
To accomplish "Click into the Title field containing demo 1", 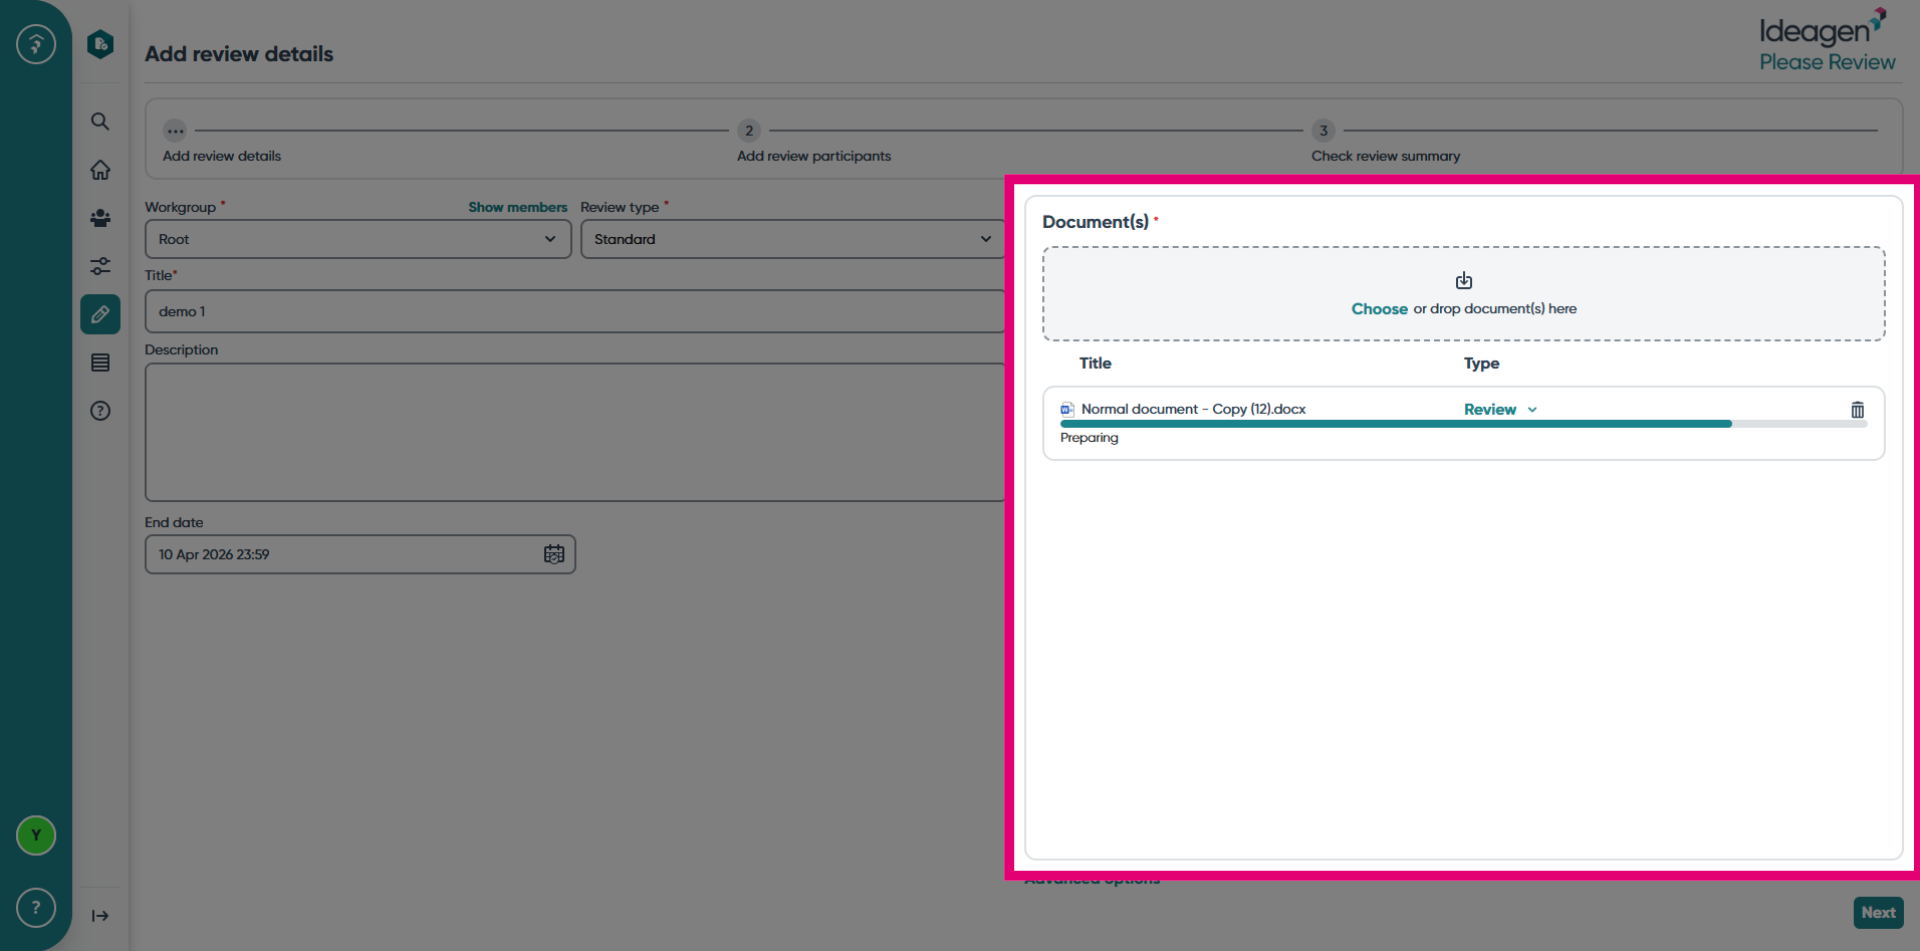I will point(574,311).
